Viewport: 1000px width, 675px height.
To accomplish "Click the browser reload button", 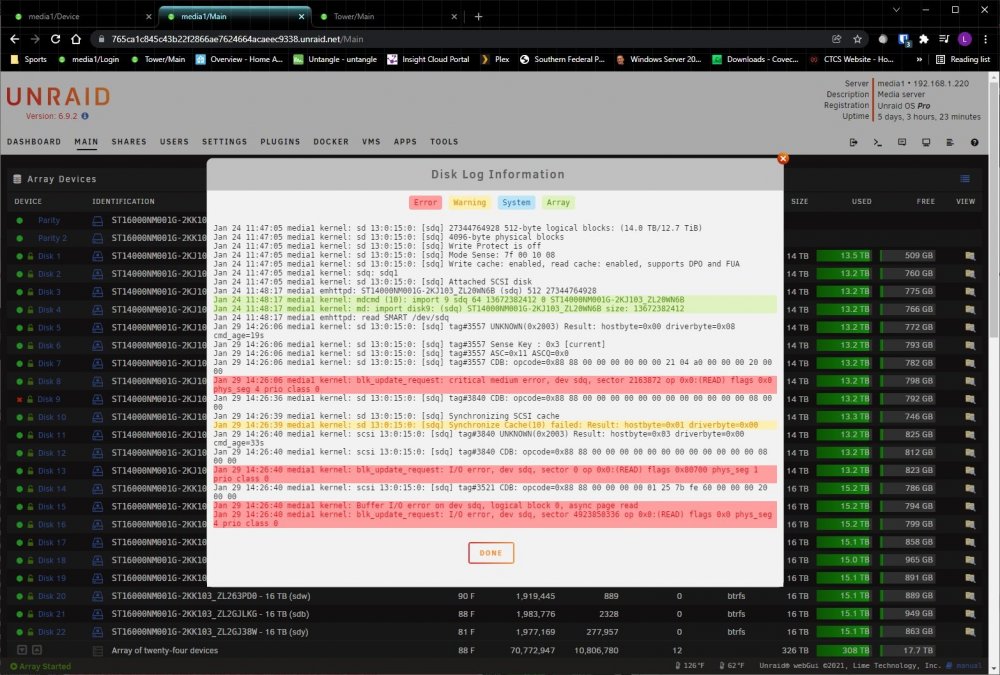I will pyautogui.click(x=55, y=39).
